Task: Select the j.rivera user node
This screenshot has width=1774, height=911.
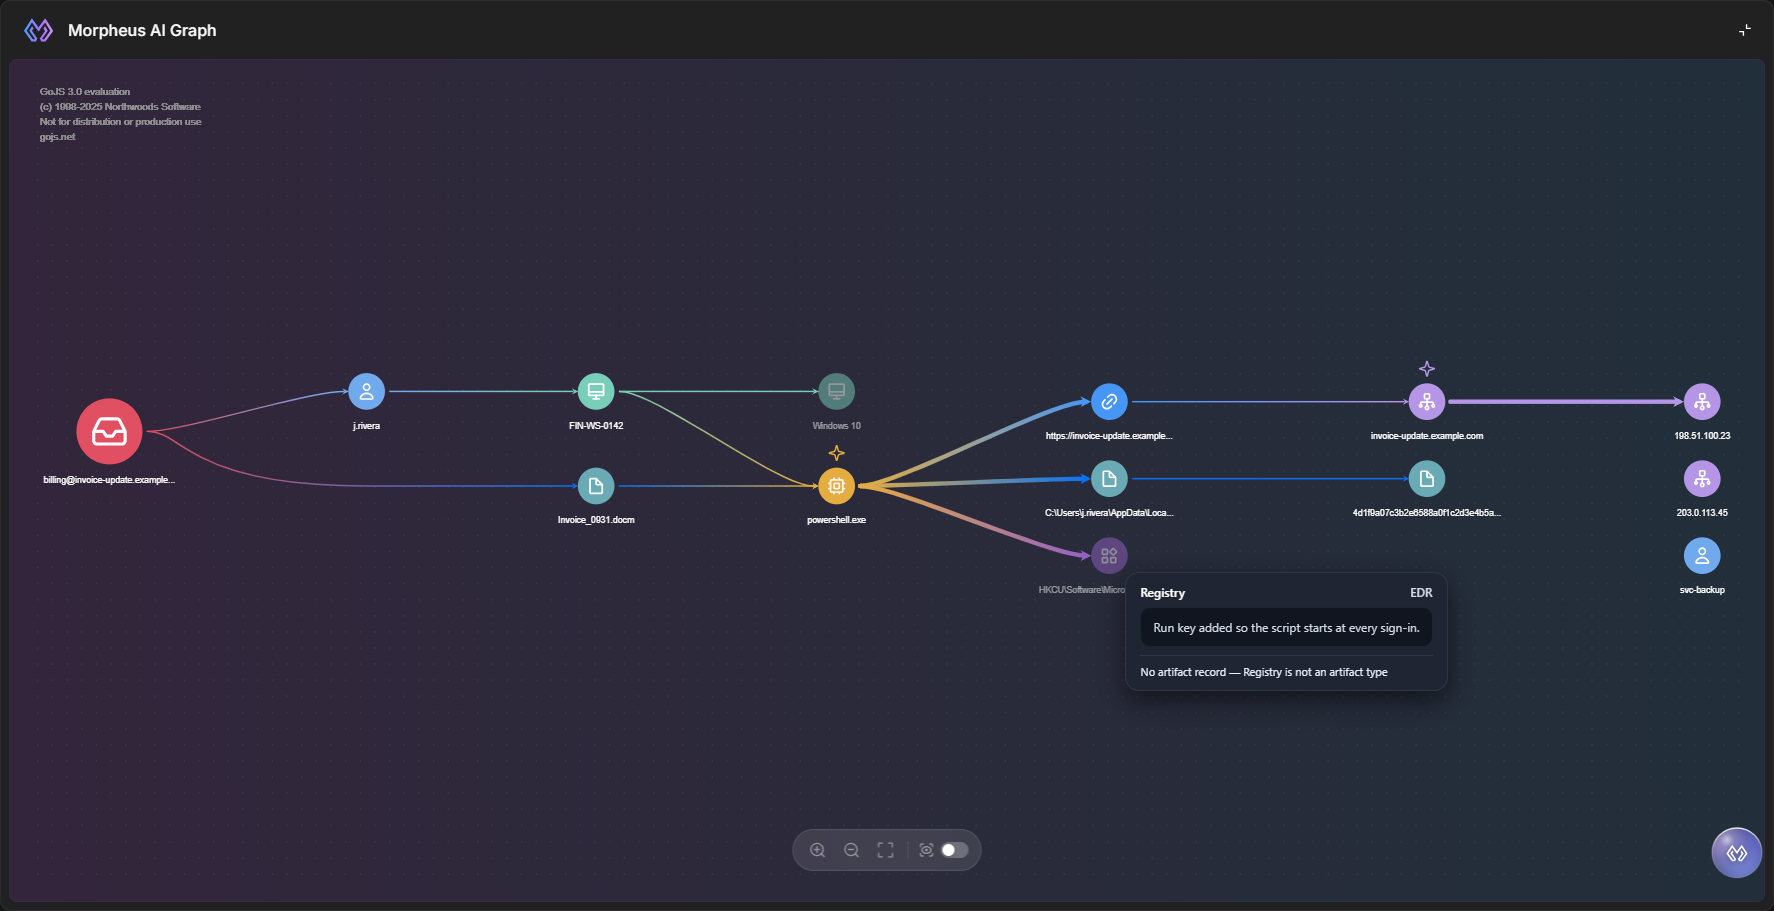Action: (x=367, y=391)
